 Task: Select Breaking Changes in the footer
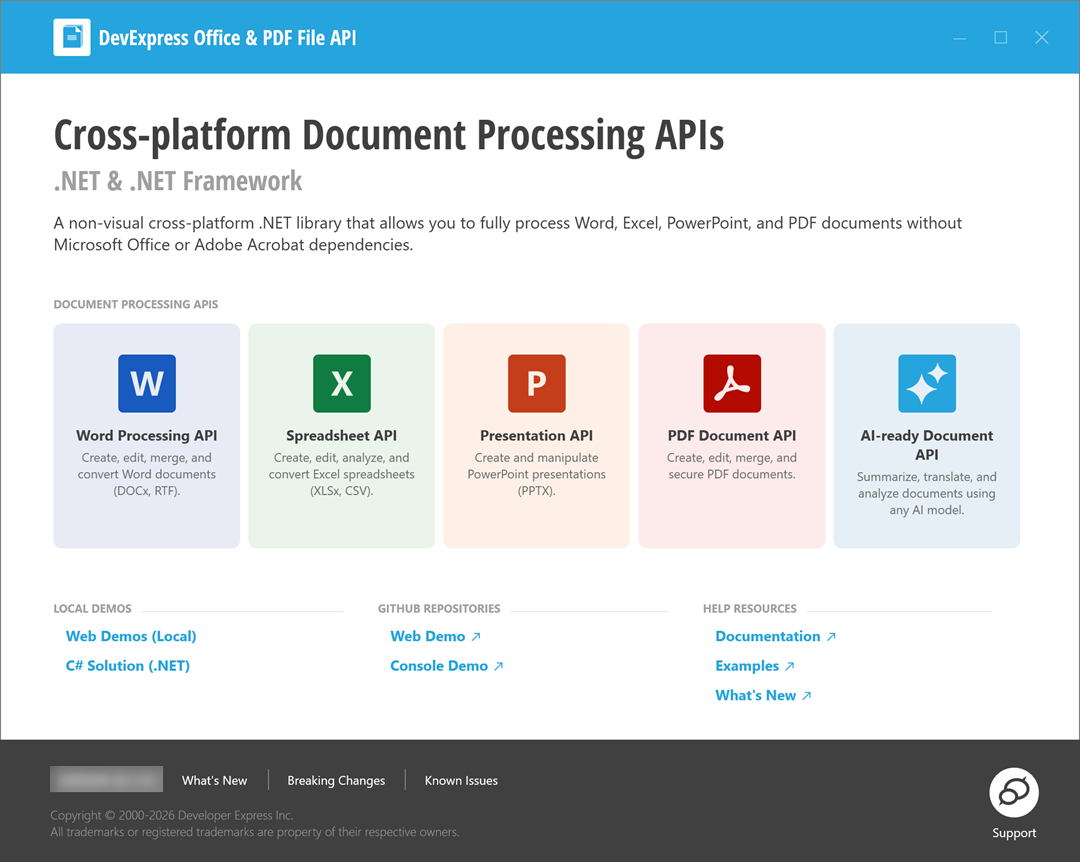[336, 780]
